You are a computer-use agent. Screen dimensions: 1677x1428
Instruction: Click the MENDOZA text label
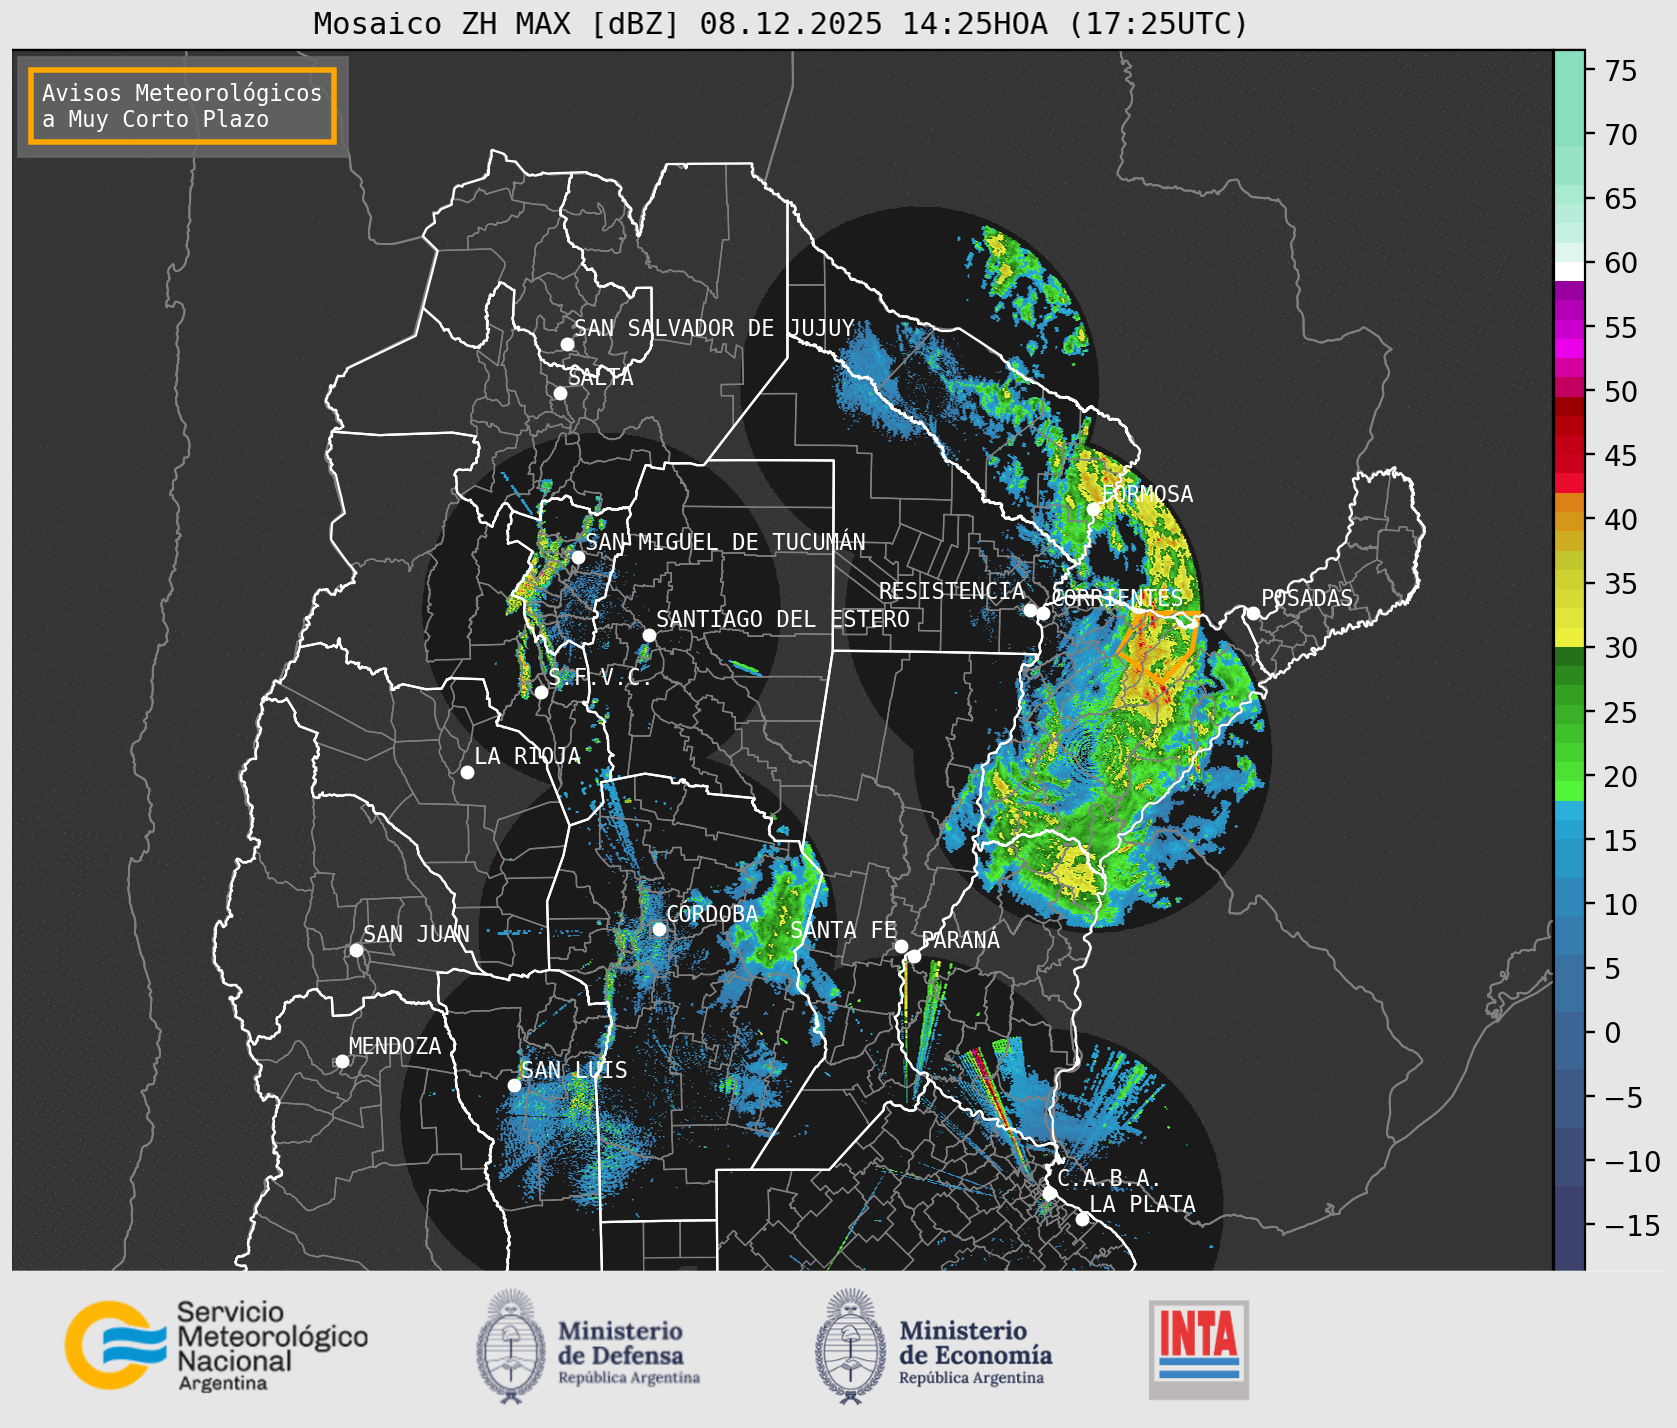395,1046
